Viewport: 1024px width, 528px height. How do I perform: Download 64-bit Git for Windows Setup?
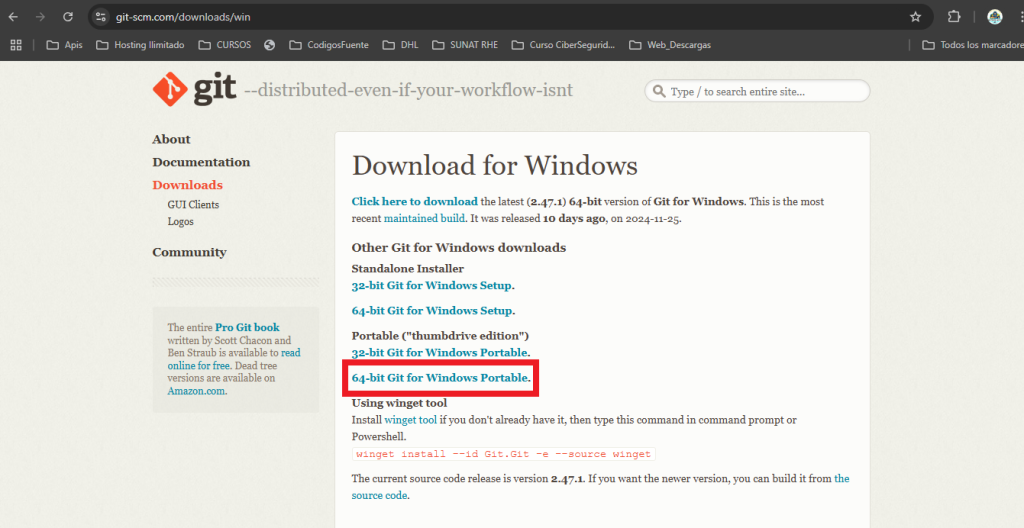pos(432,310)
